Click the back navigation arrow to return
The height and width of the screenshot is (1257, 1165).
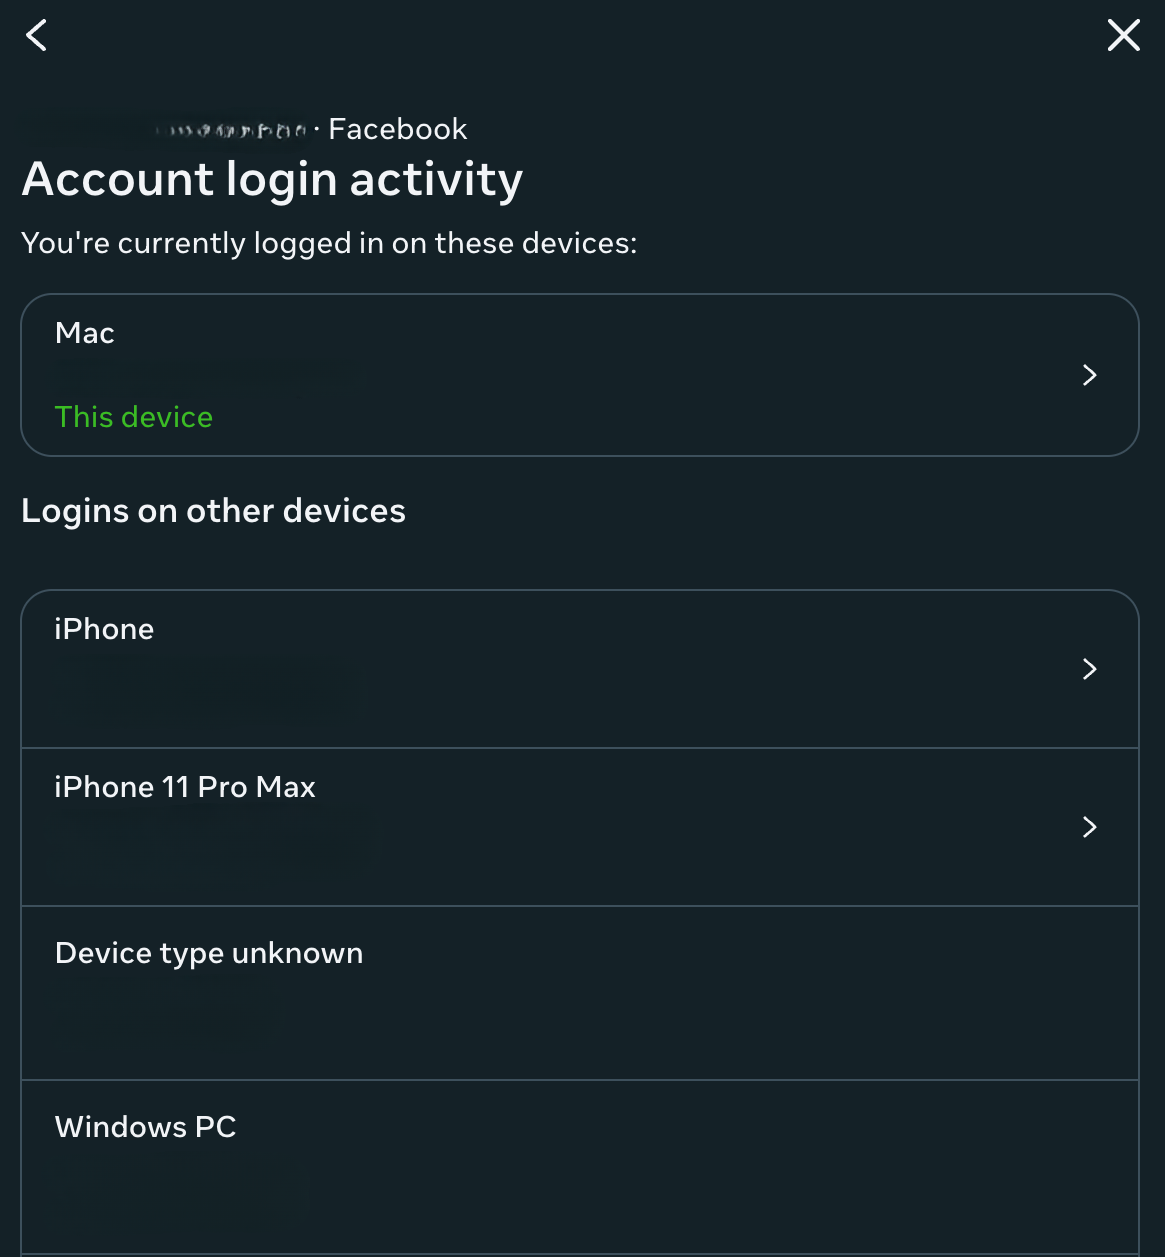(36, 35)
